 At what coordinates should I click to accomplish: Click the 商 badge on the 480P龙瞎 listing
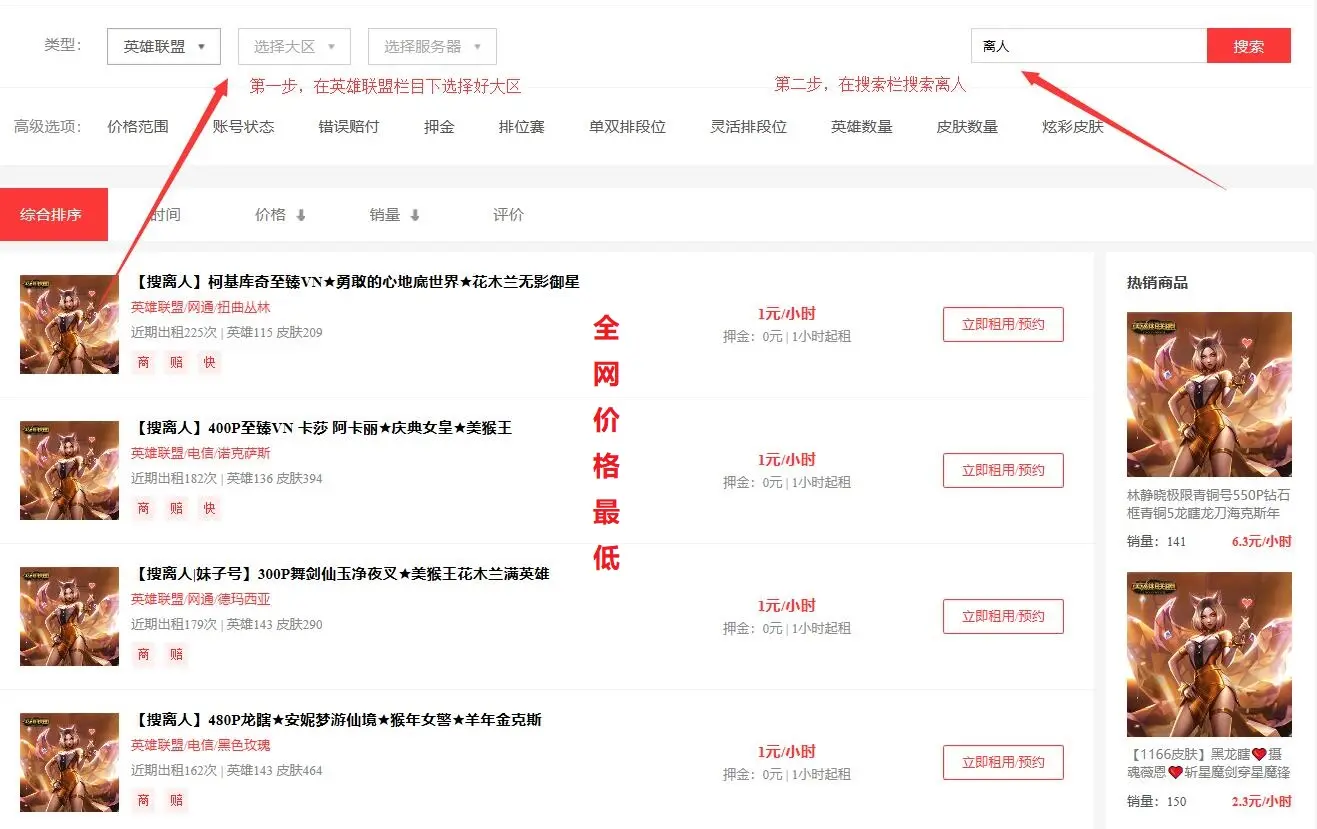click(143, 800)
